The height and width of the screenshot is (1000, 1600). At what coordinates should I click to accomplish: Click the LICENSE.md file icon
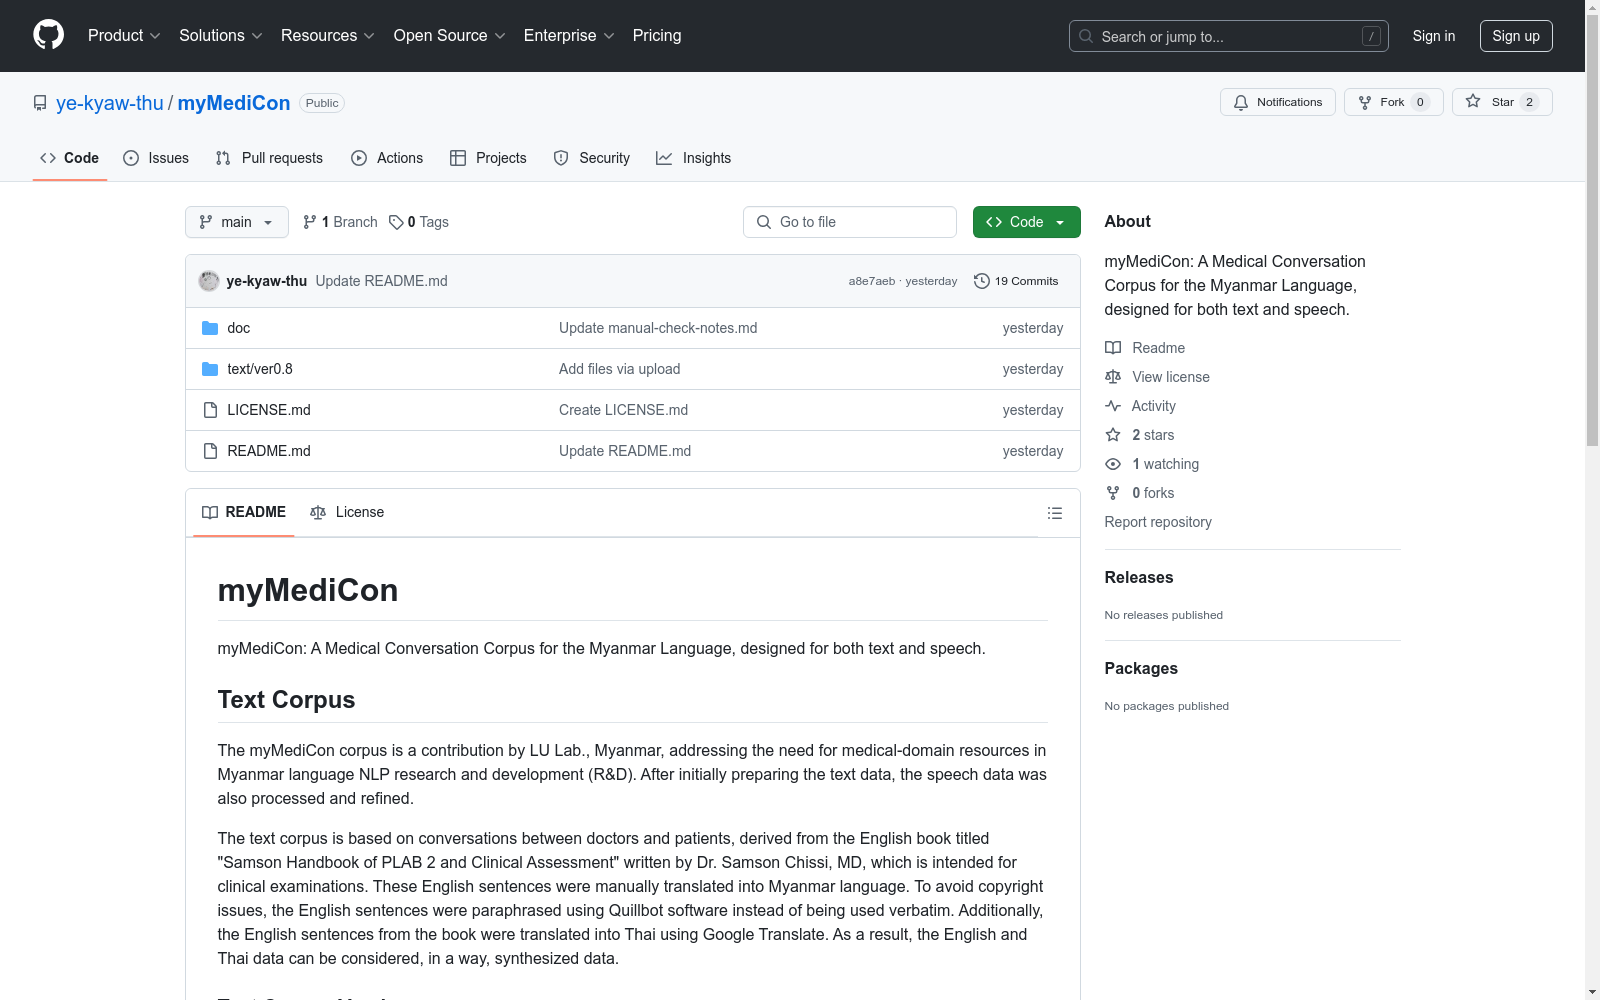(210, 410)
